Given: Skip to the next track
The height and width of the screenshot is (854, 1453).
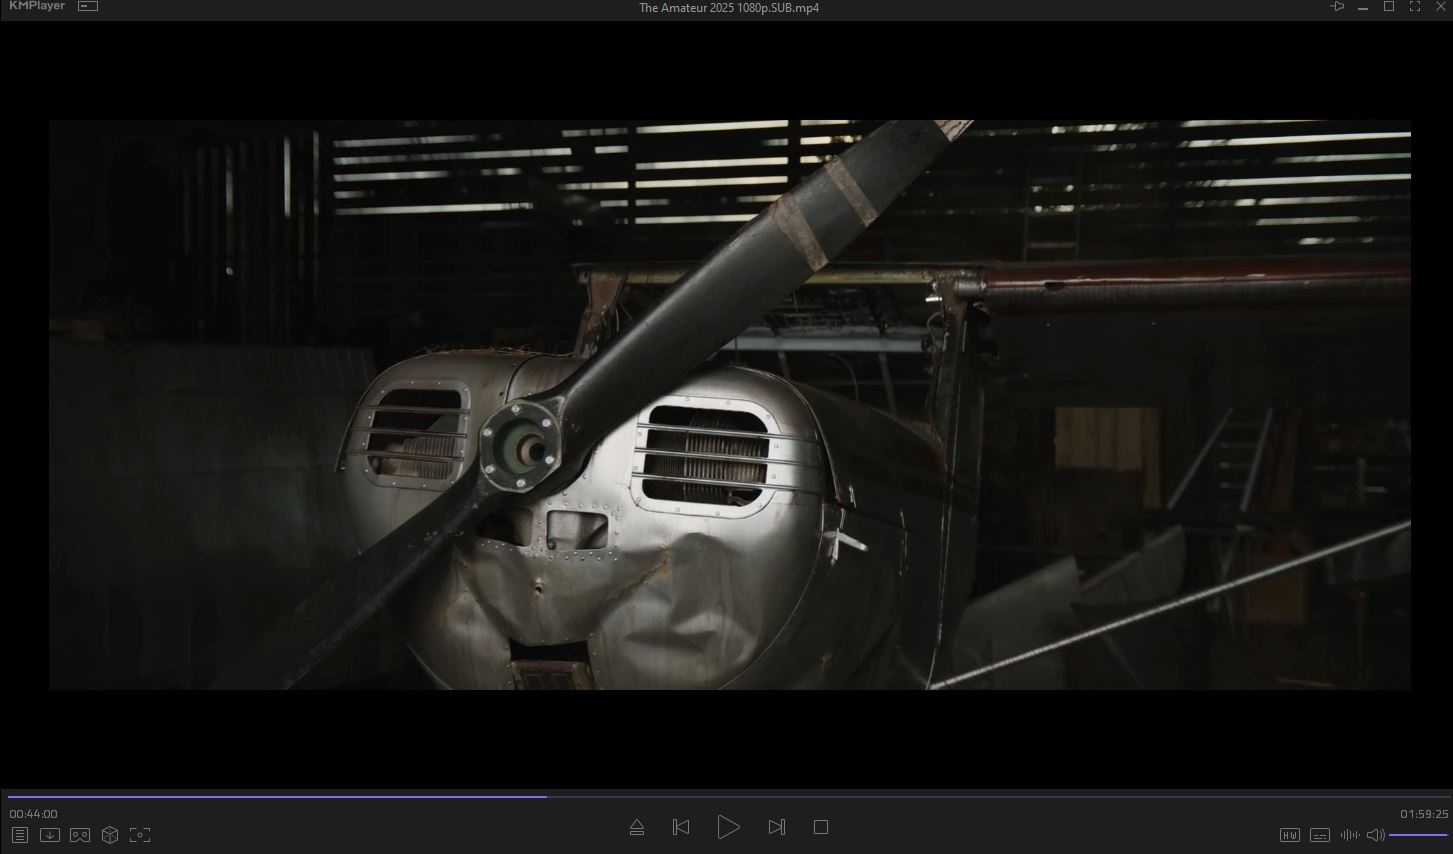Looking at the screenshot, I should tap(777, 827).
